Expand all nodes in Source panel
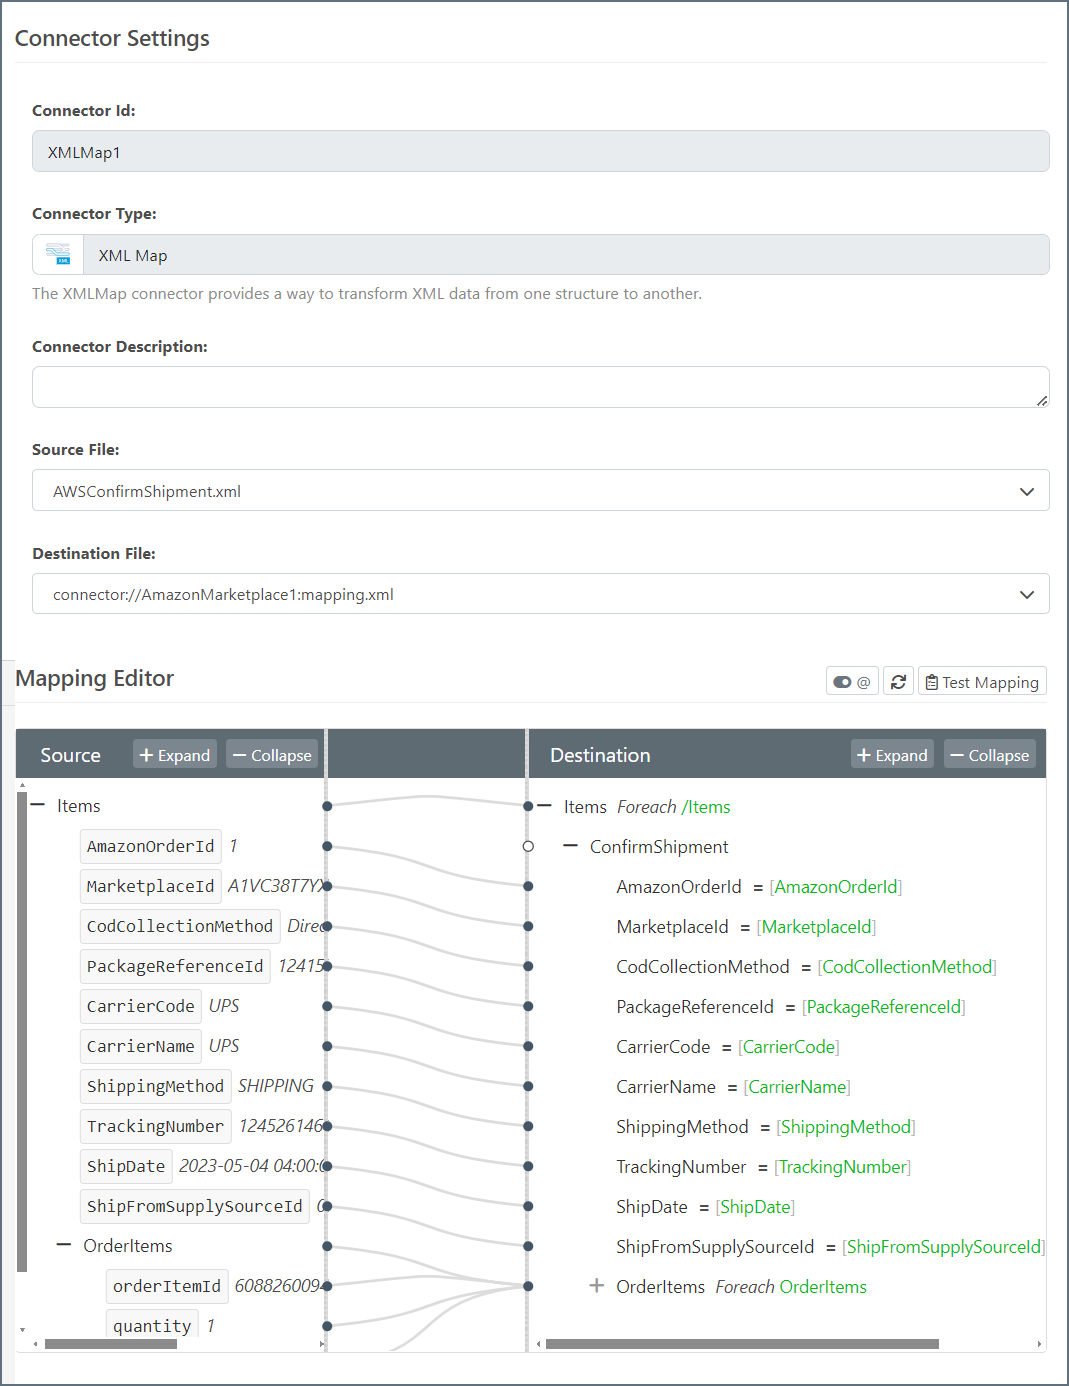 click(x=175, y=755)
